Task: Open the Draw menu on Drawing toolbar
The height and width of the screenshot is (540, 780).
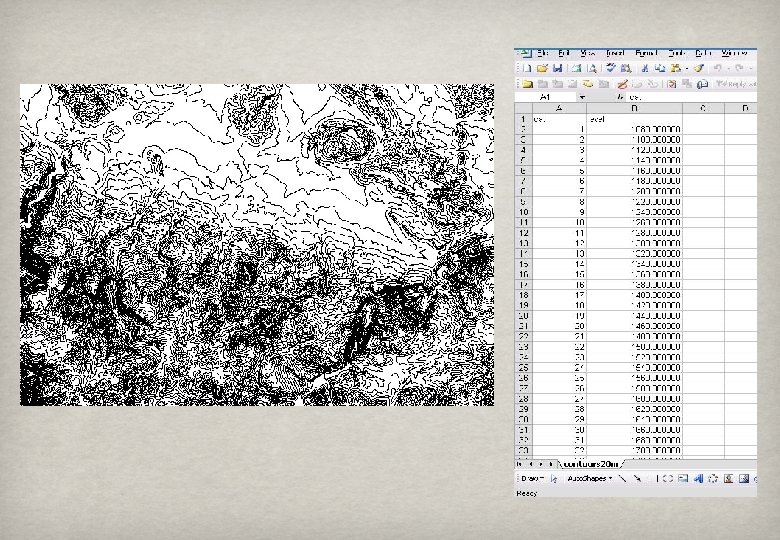Action: point(532,479)
